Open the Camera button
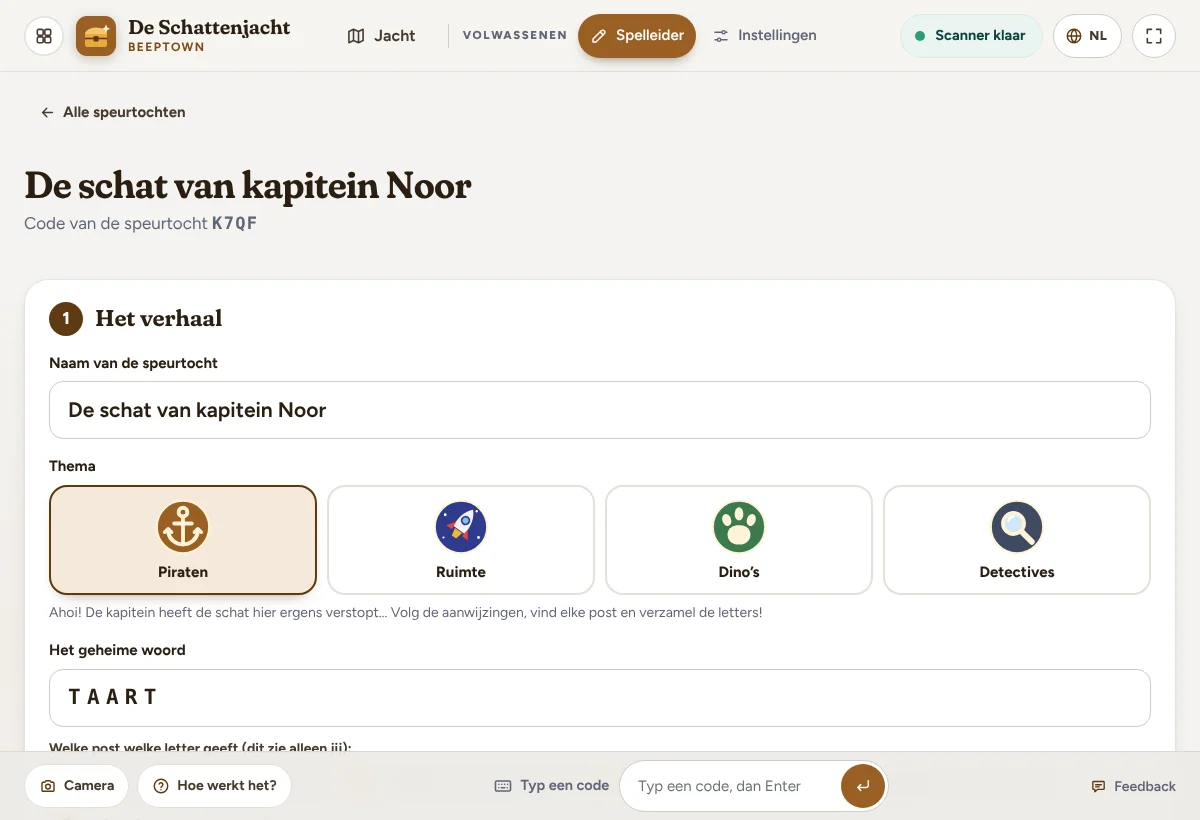Viewport: 1200px width, 820px height. pos(77,786)
